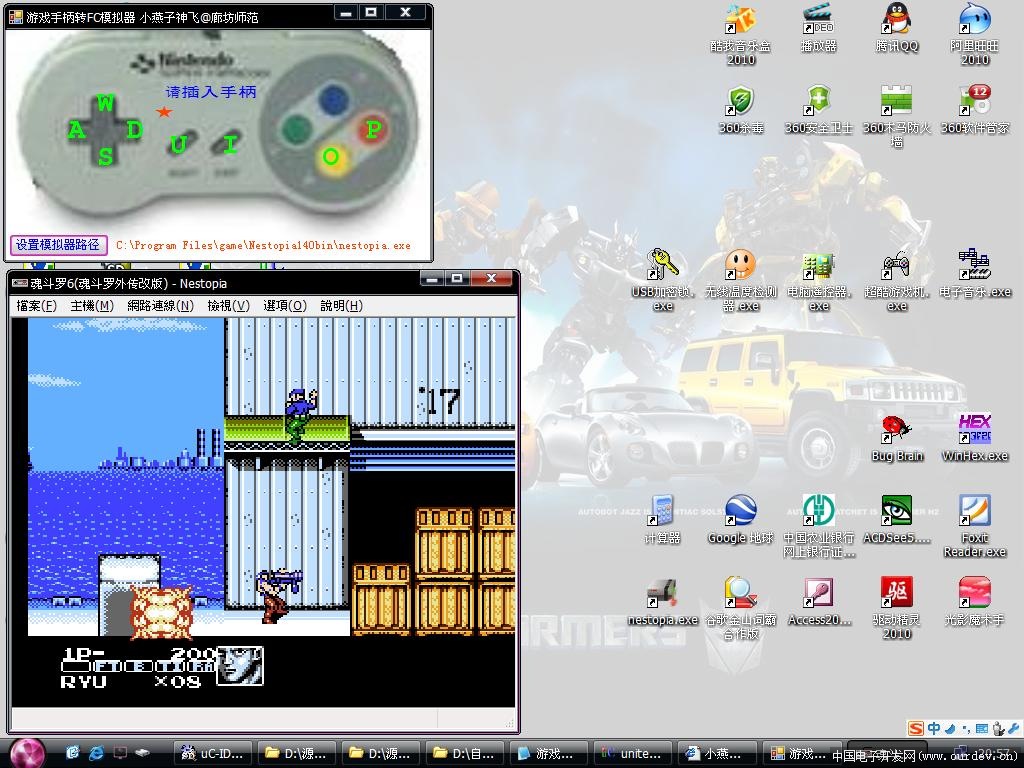Screen dimensions: 1024x768
Task: Click the W up key on the d-pad
Action: [105, 103]
